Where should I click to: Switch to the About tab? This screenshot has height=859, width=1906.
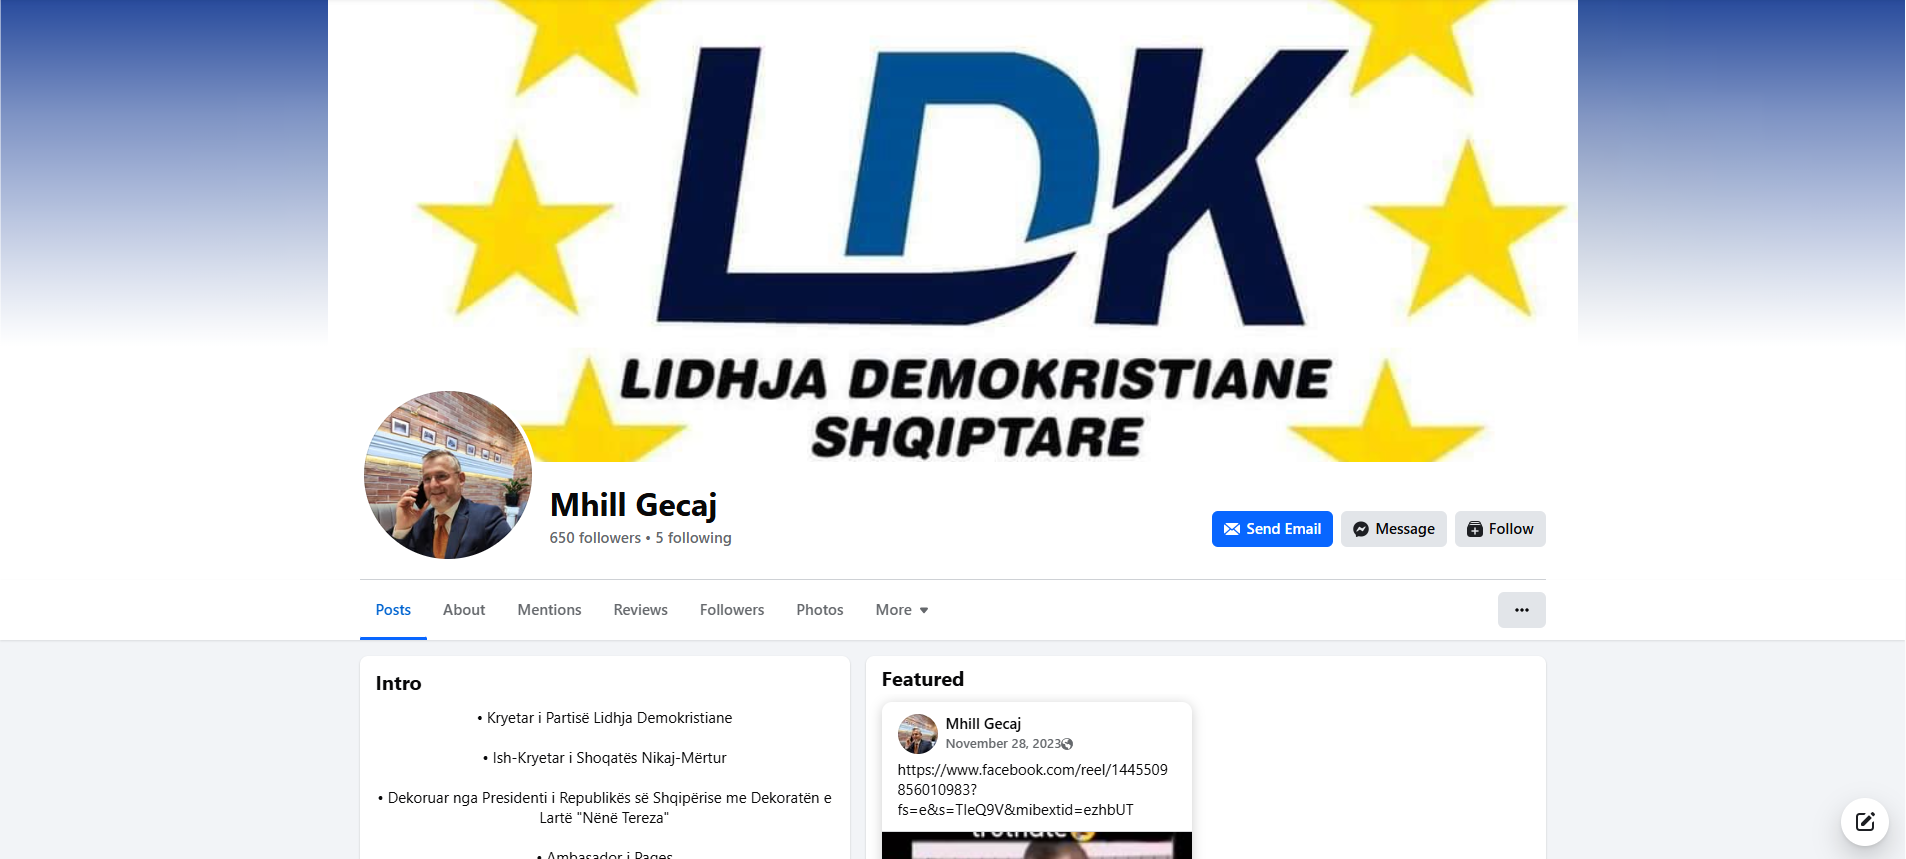coord(464,610)
